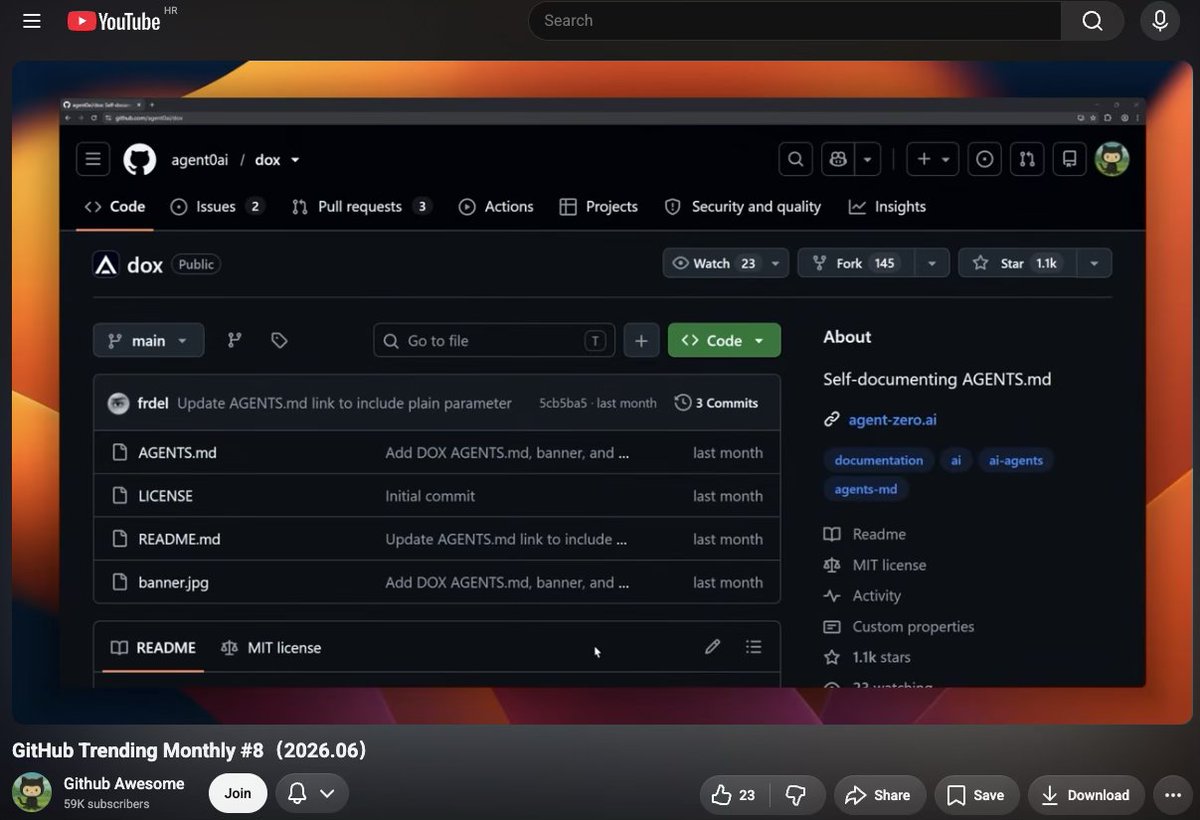Expand the Fork options dropdown arrow
Viewport: 1200px width, 820px height.
932,263
